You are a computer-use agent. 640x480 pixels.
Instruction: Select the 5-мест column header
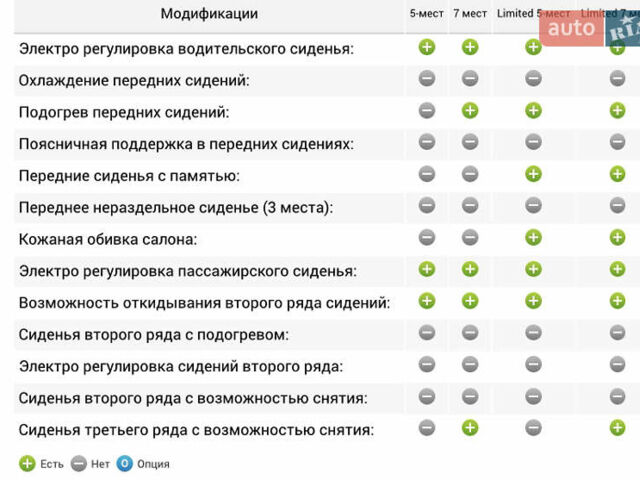[x=427, y=13]
